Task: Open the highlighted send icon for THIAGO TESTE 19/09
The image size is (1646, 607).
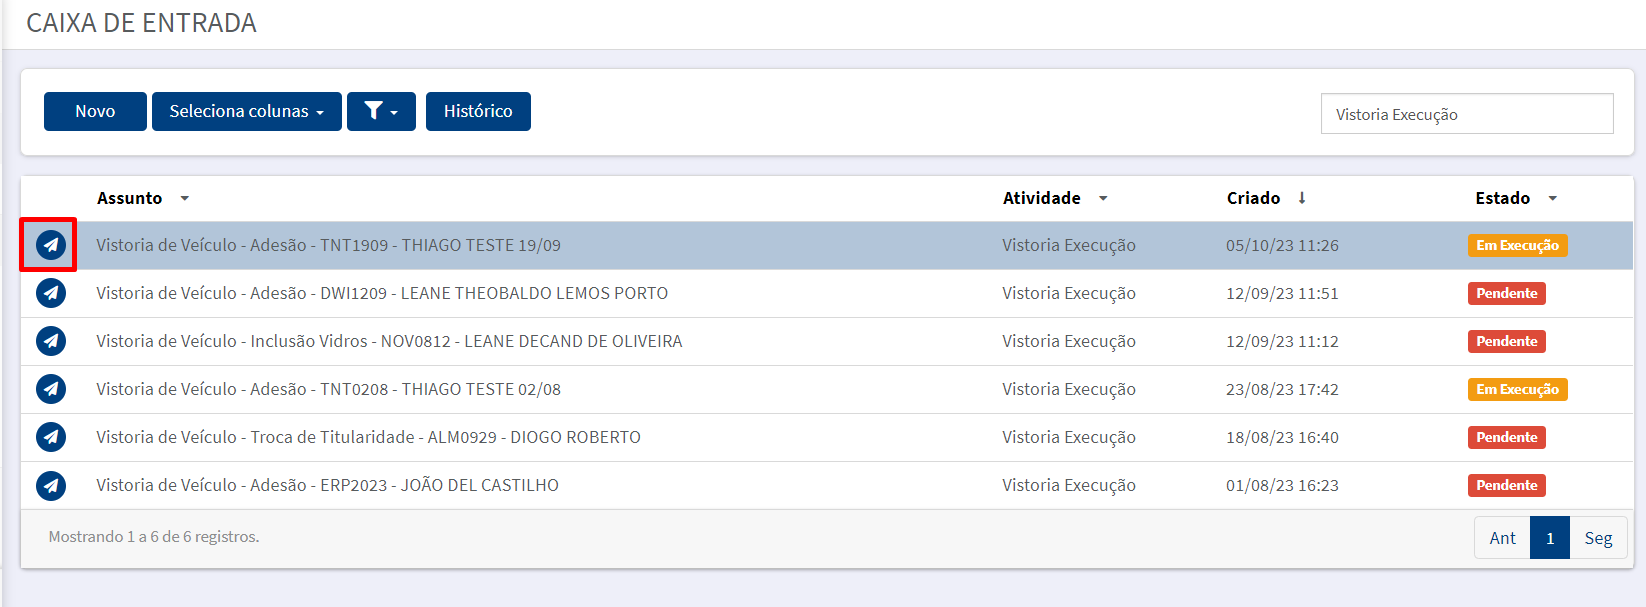Action: point(51,245)
